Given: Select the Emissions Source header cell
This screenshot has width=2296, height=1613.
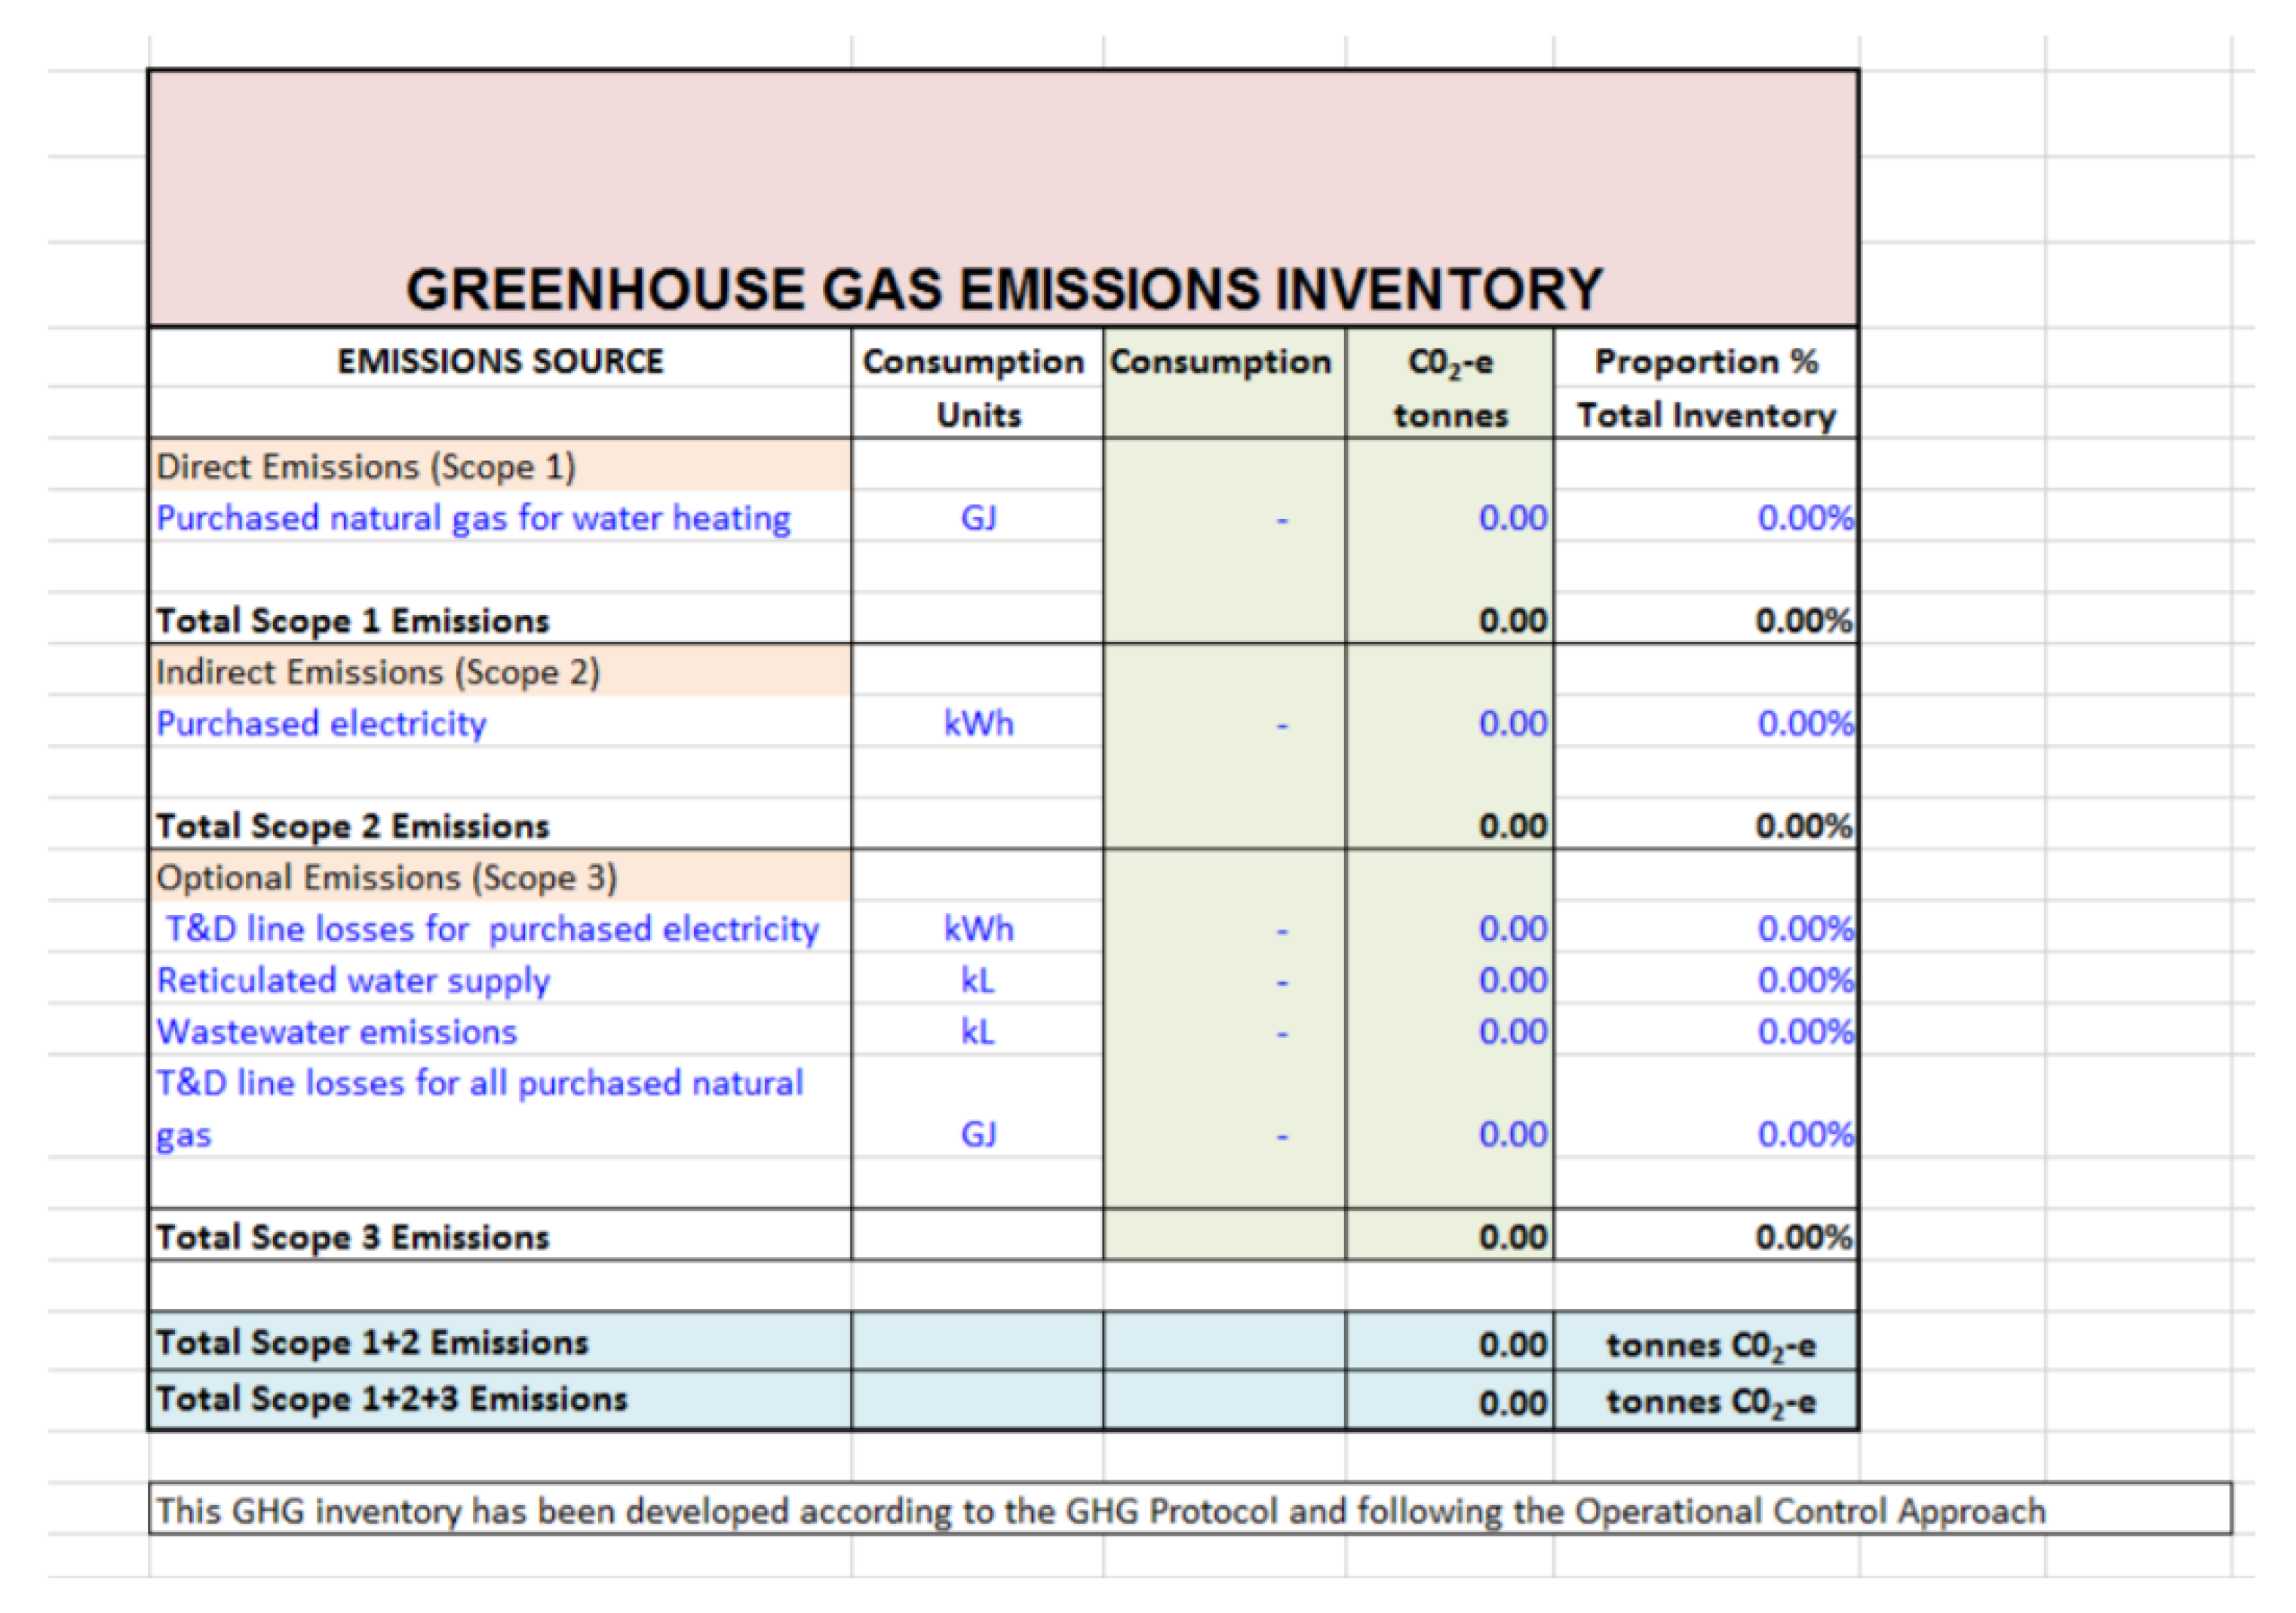Looking at the screenshot, I should [x=500, y=361].
